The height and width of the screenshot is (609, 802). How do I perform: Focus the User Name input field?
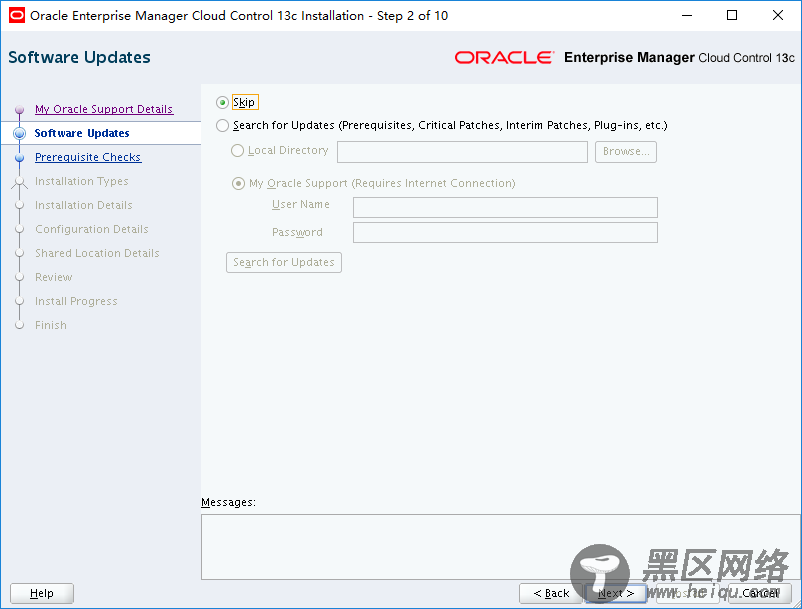tap(505, 208)
